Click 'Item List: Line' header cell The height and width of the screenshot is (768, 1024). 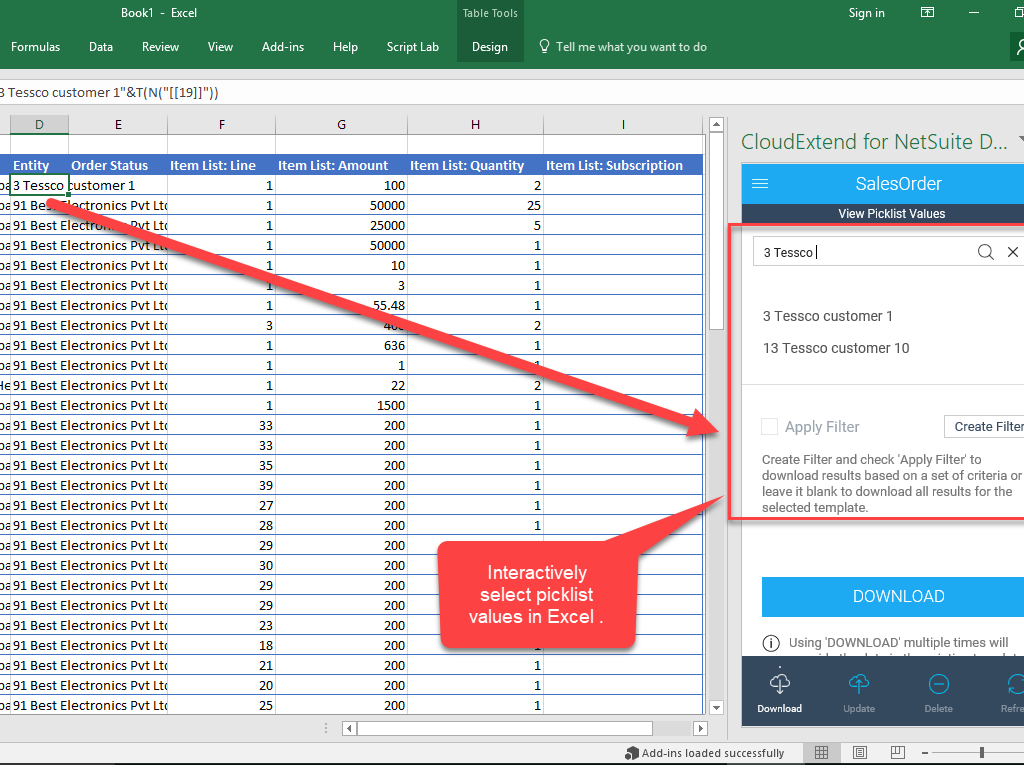[x=221, y=165]
